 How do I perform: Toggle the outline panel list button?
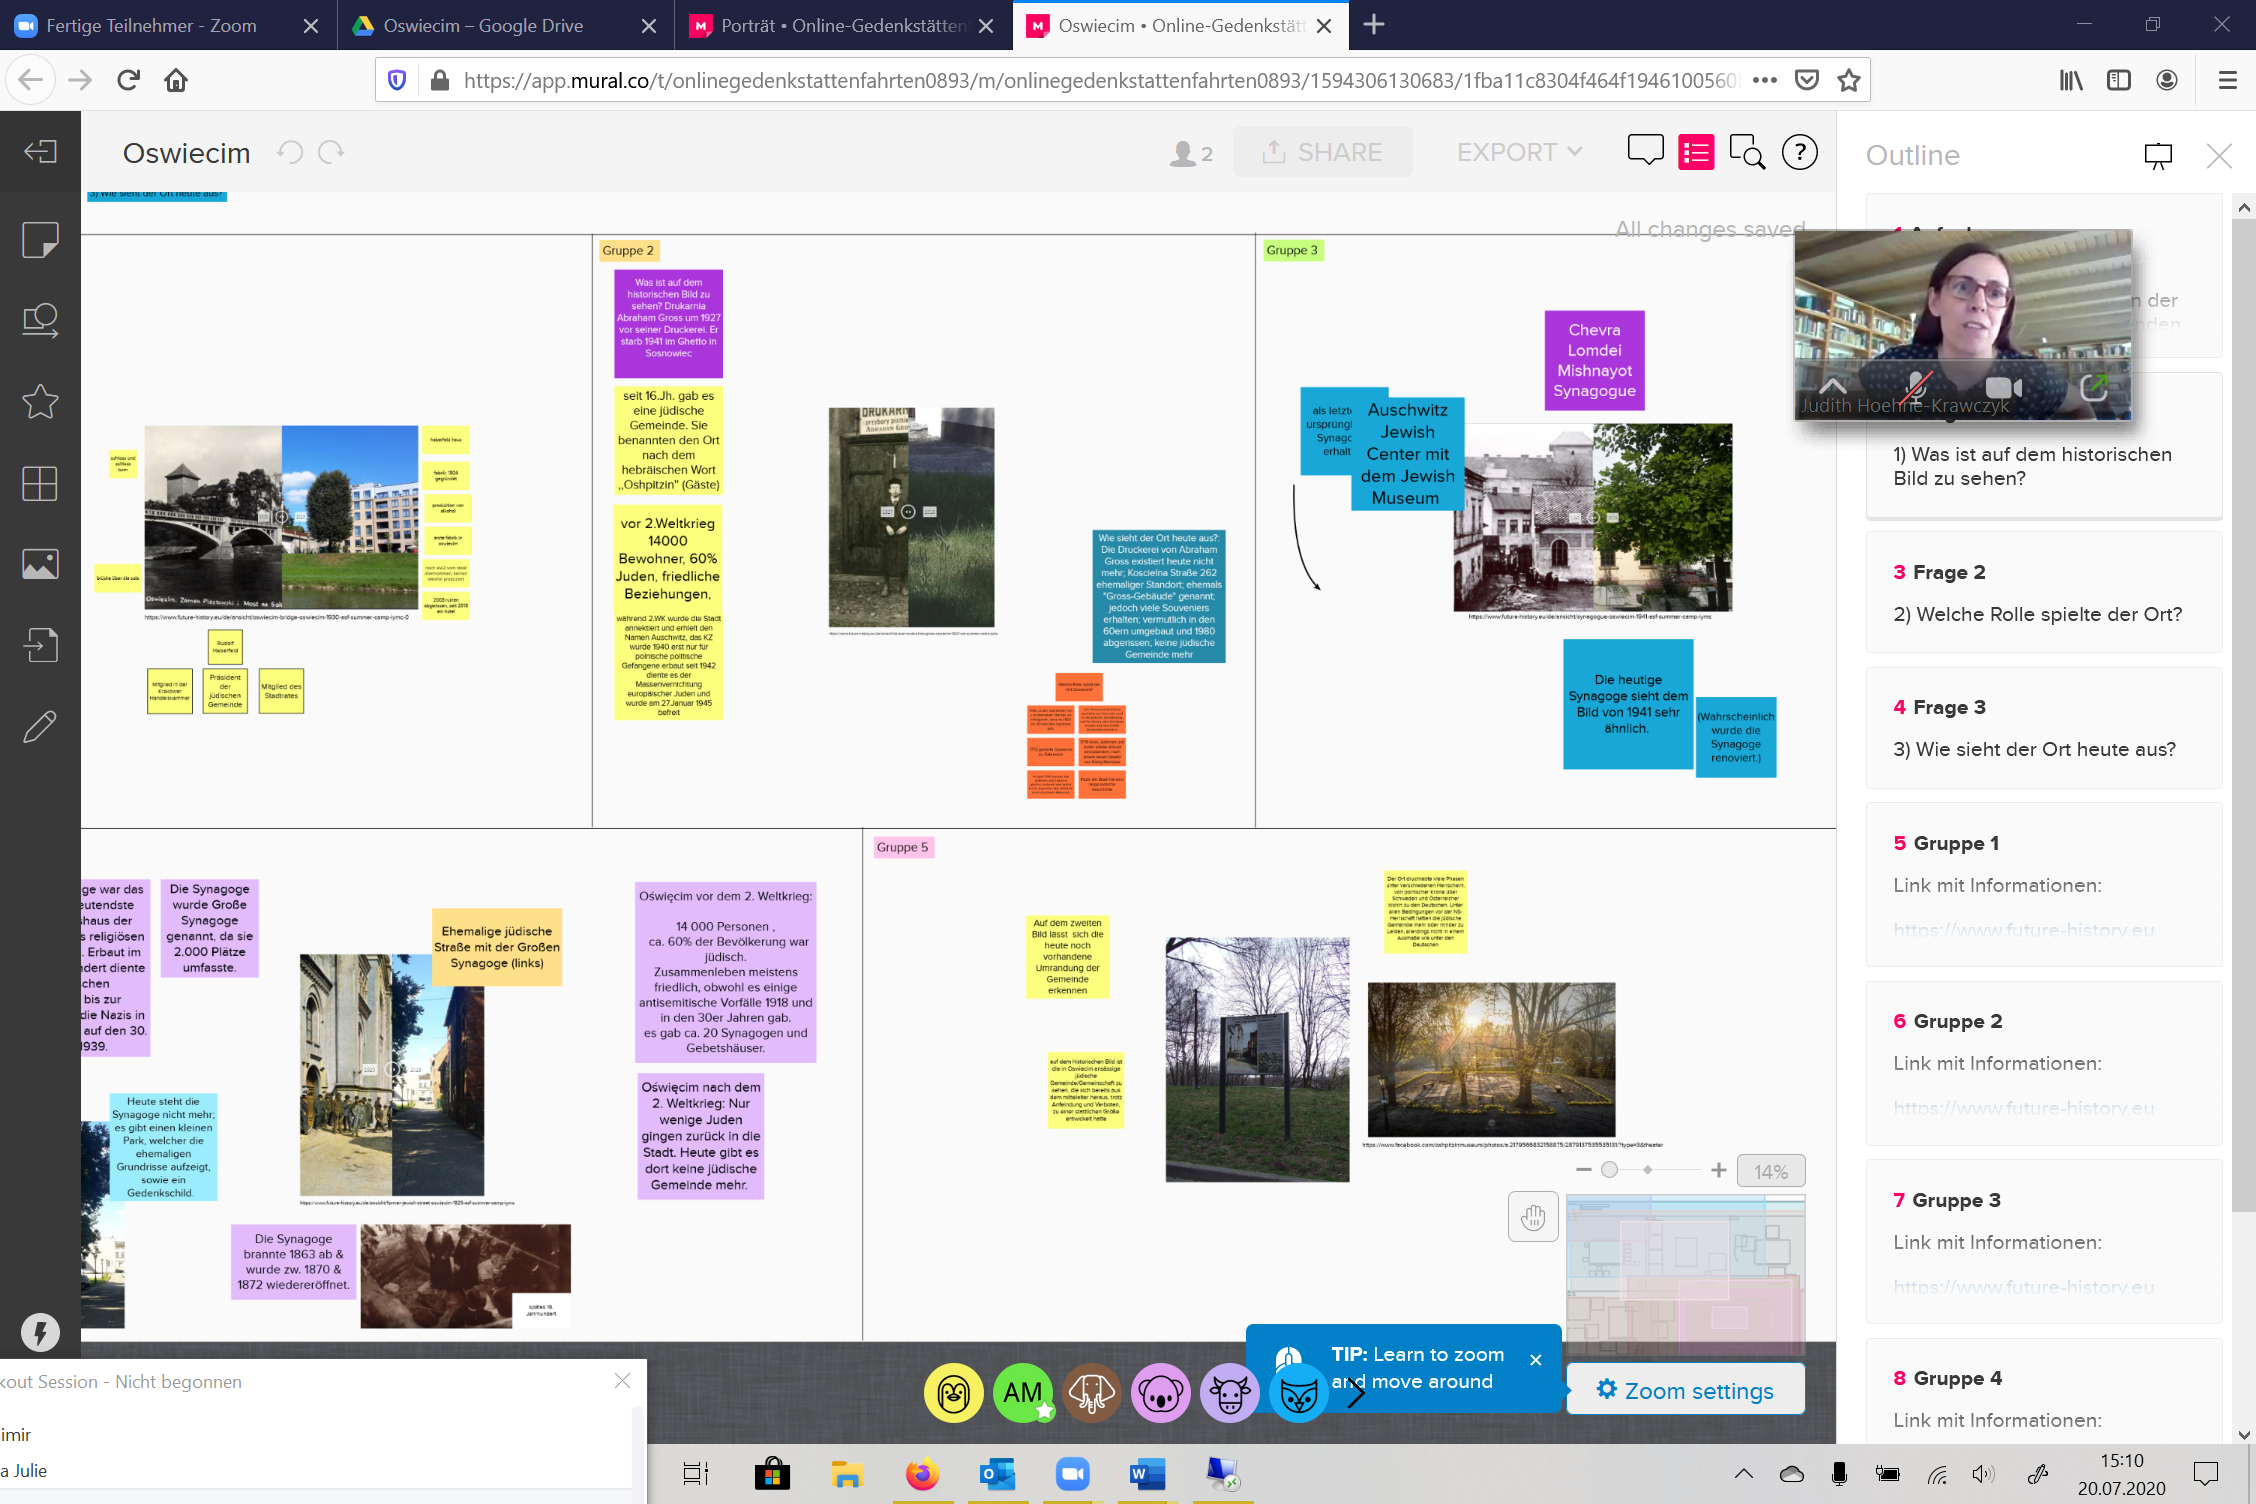click(1696, 152)
